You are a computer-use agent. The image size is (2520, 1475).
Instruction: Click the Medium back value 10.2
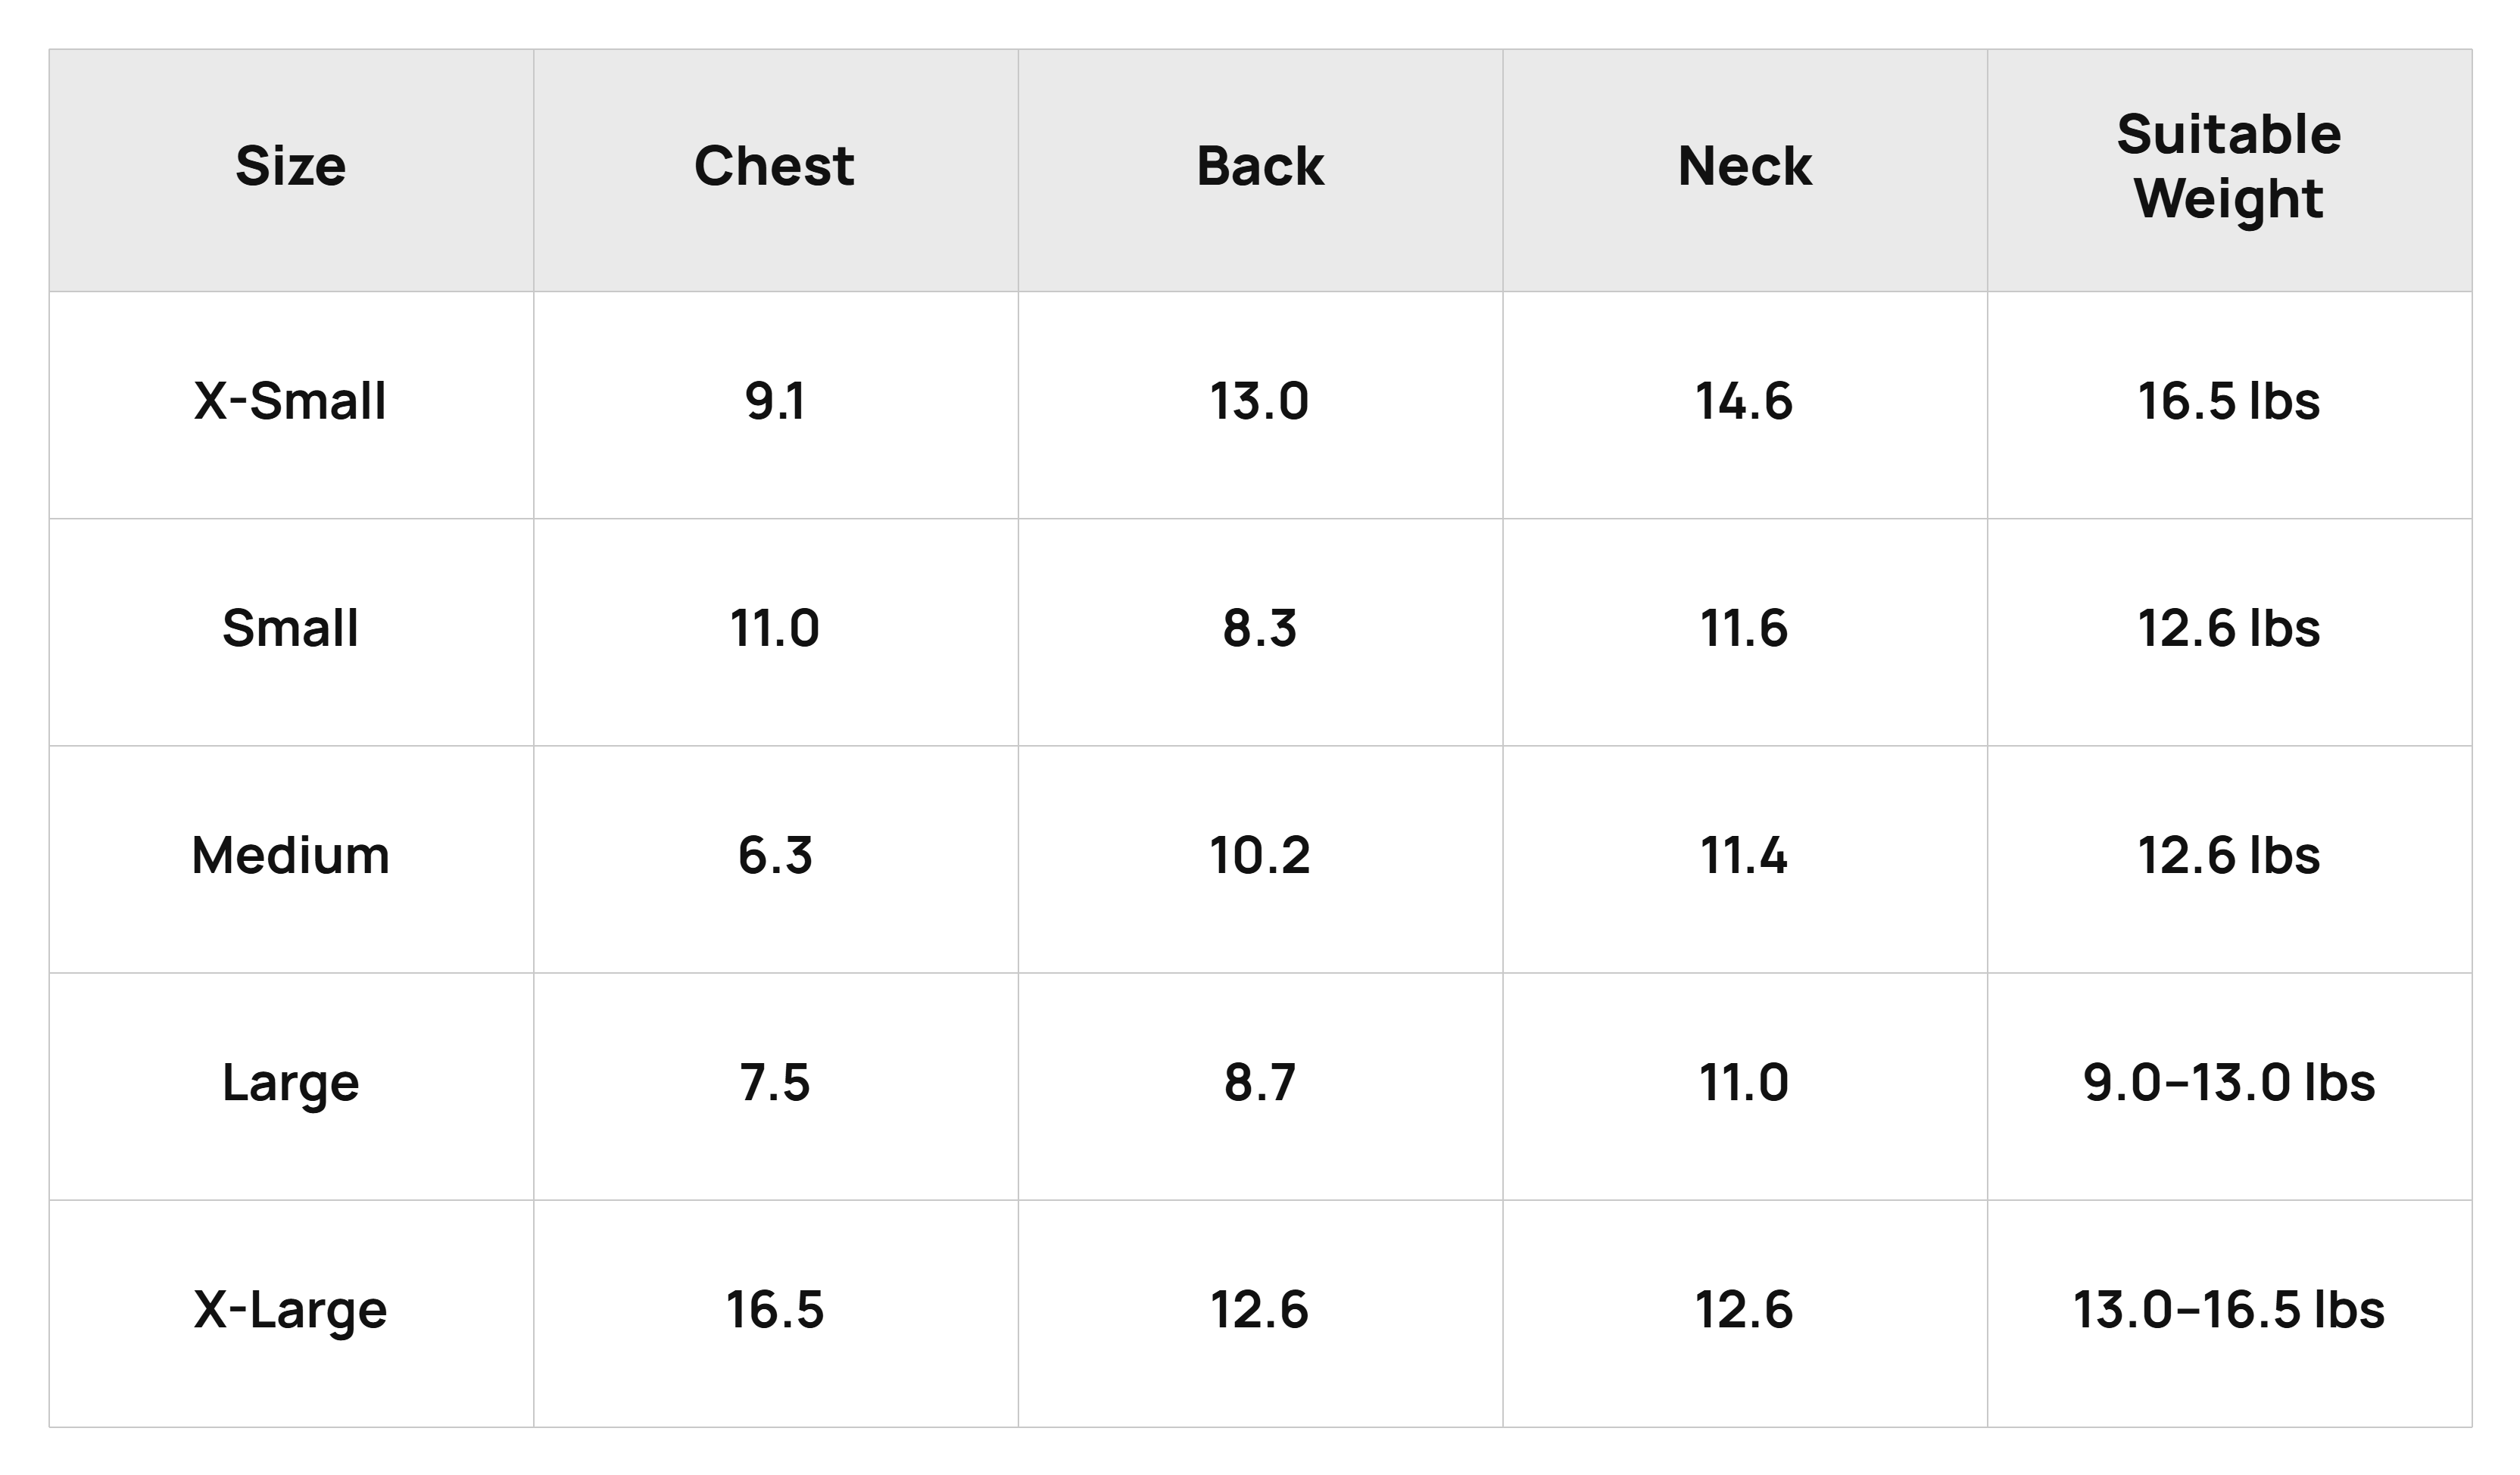click(x=1260, y=856)
